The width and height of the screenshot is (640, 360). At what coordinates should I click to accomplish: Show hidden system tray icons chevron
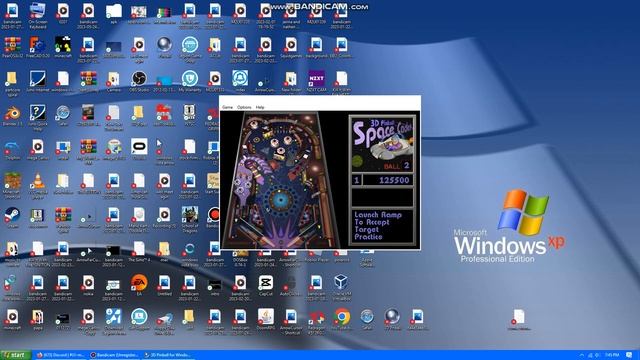point(582,355)
